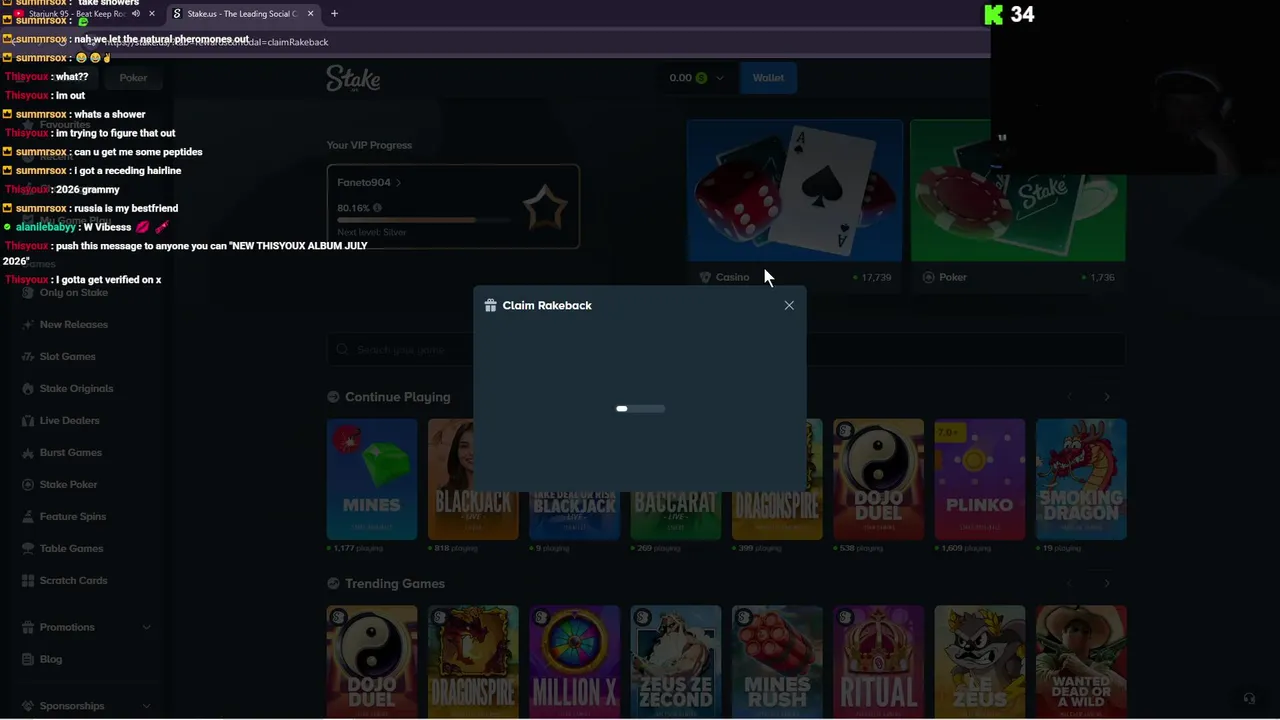Click the gift icon beside Claim Rakeback
1280x720 pixels.
pos(490,305)
